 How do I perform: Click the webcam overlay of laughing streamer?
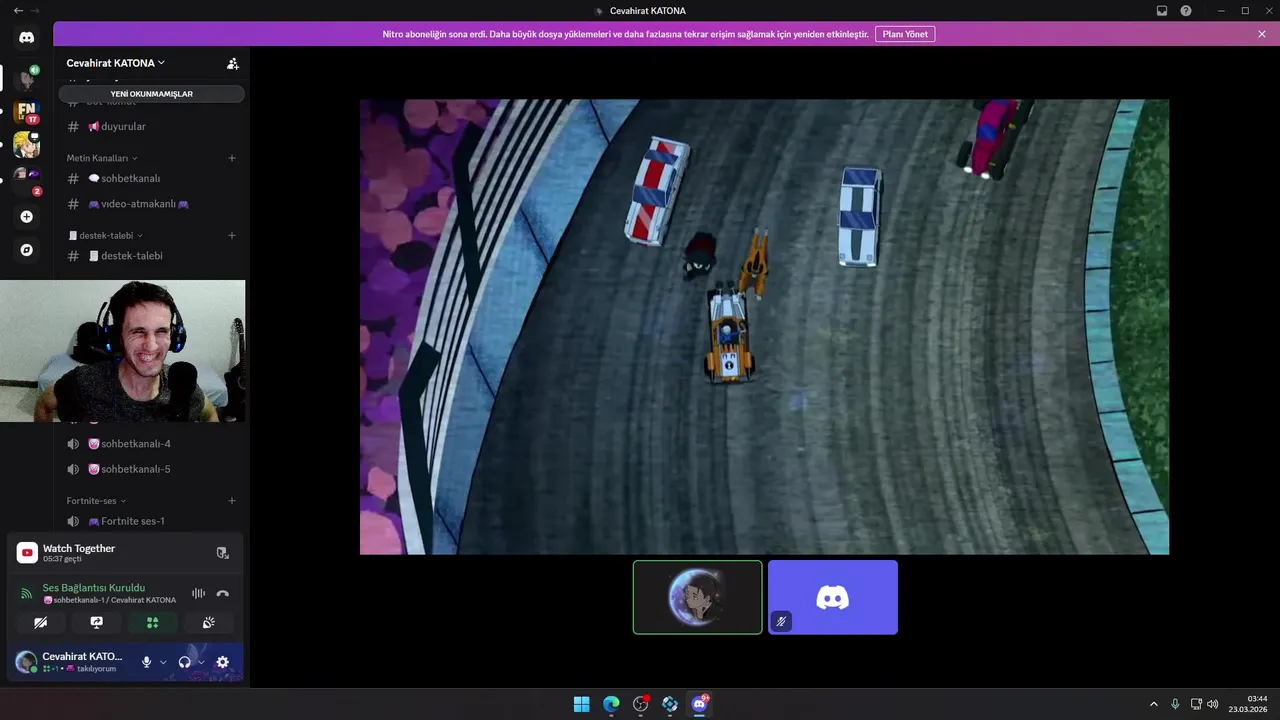click(122, 351)
